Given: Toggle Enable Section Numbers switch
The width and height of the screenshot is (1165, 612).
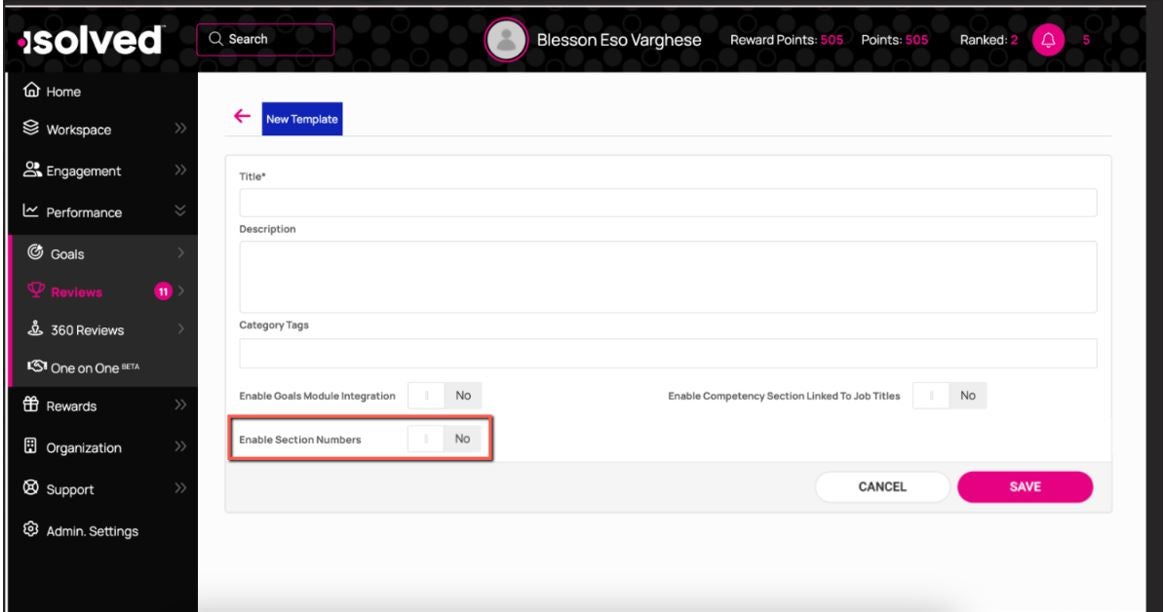Looking at the screenshot, I should coord(444,439).
